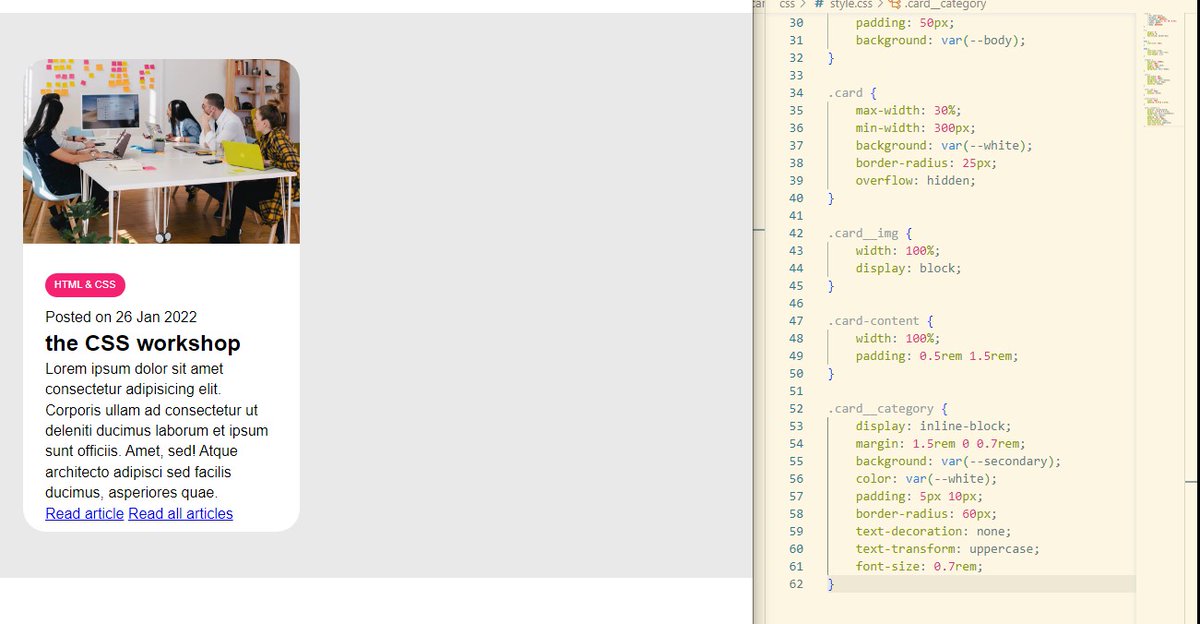Click the closing brace on highlighted line 62

pos(830,583)
